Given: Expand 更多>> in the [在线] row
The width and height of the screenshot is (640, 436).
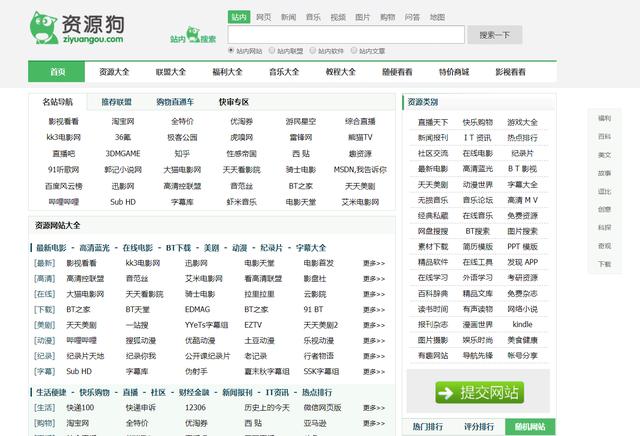Looking at the screenshot, I should [374, 294].
